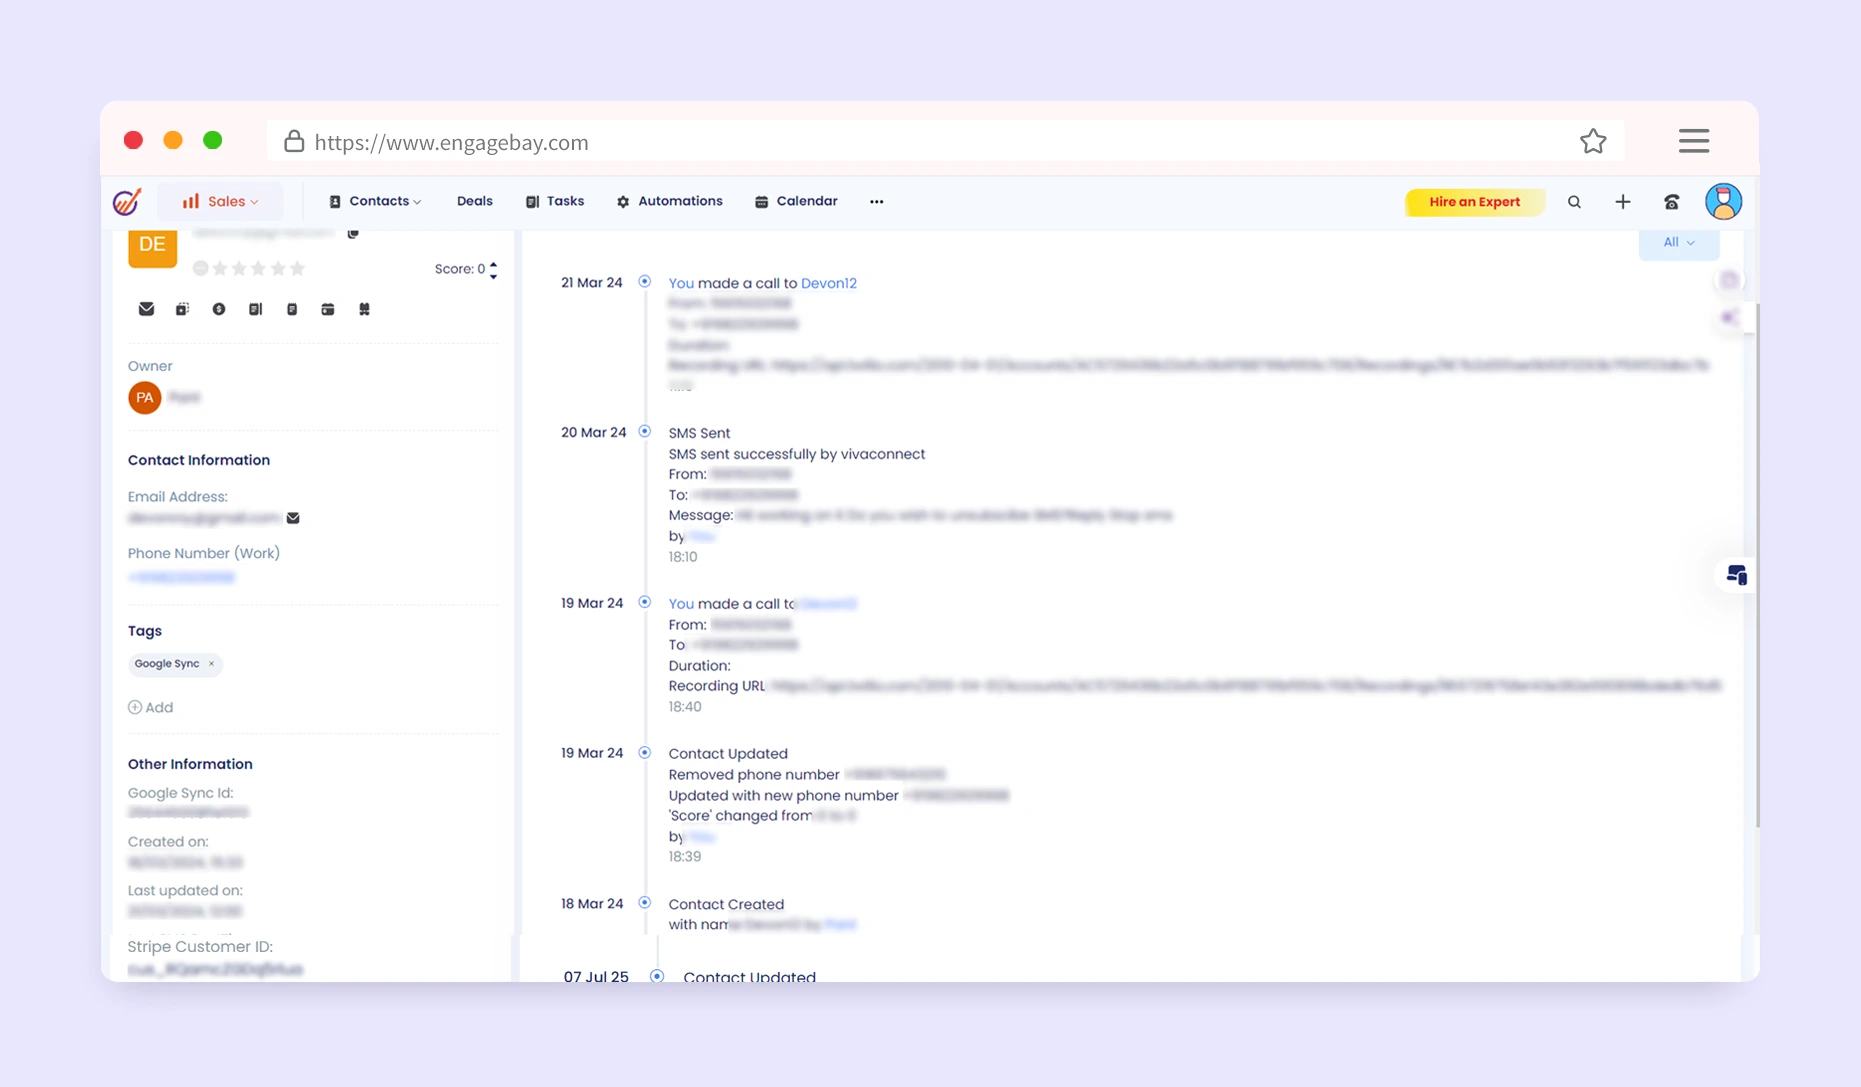Click the envelope icon in contact action row
The width and height of the screenshot is (1861, 1087).
[146, 309]
